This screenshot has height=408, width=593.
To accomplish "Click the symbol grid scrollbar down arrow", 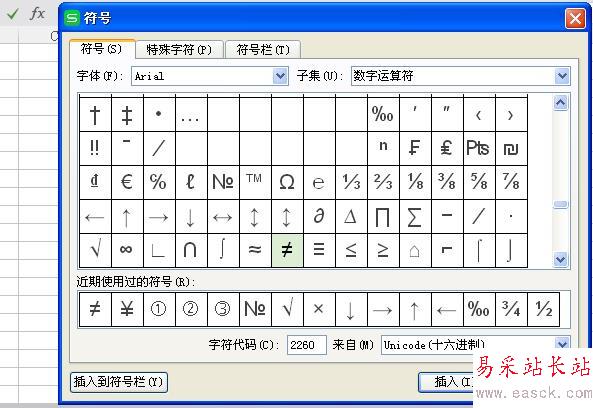I will 560,259.
